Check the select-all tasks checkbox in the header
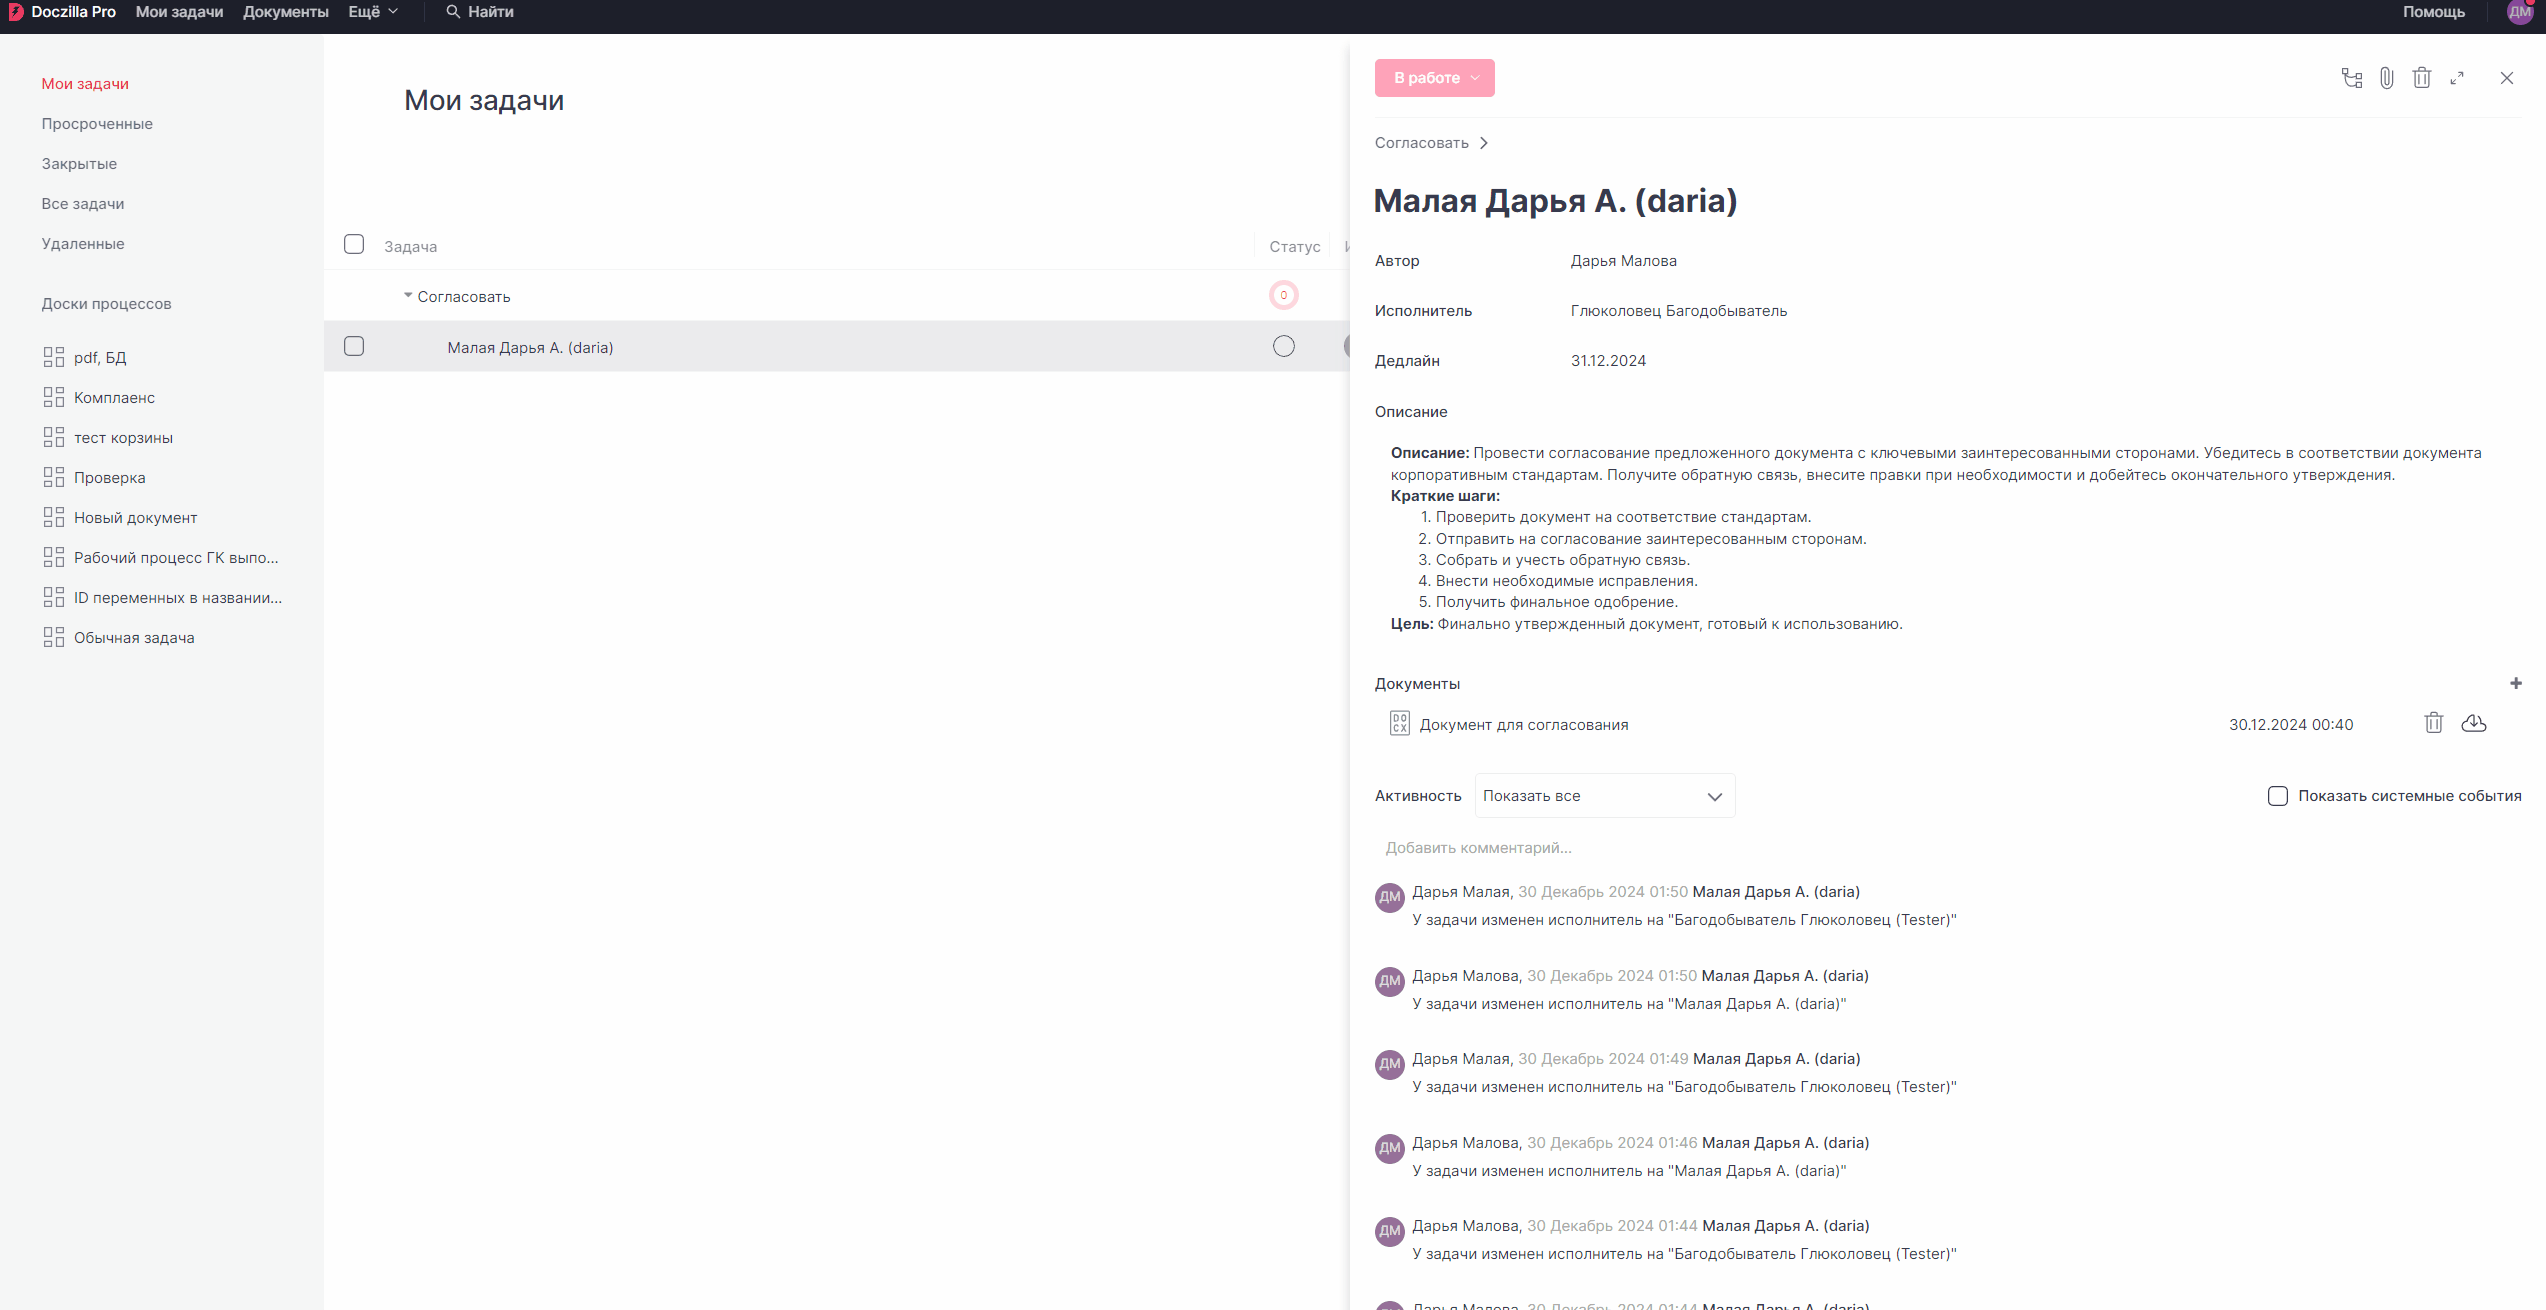 tap(354, 245)
